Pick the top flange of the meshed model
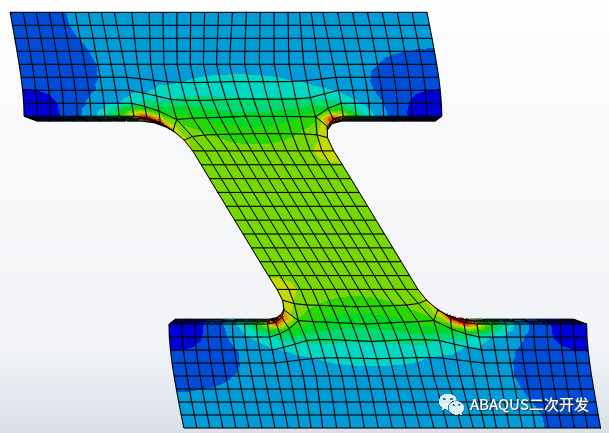Viewport: 609px width, 433px height. coord(226,65)
